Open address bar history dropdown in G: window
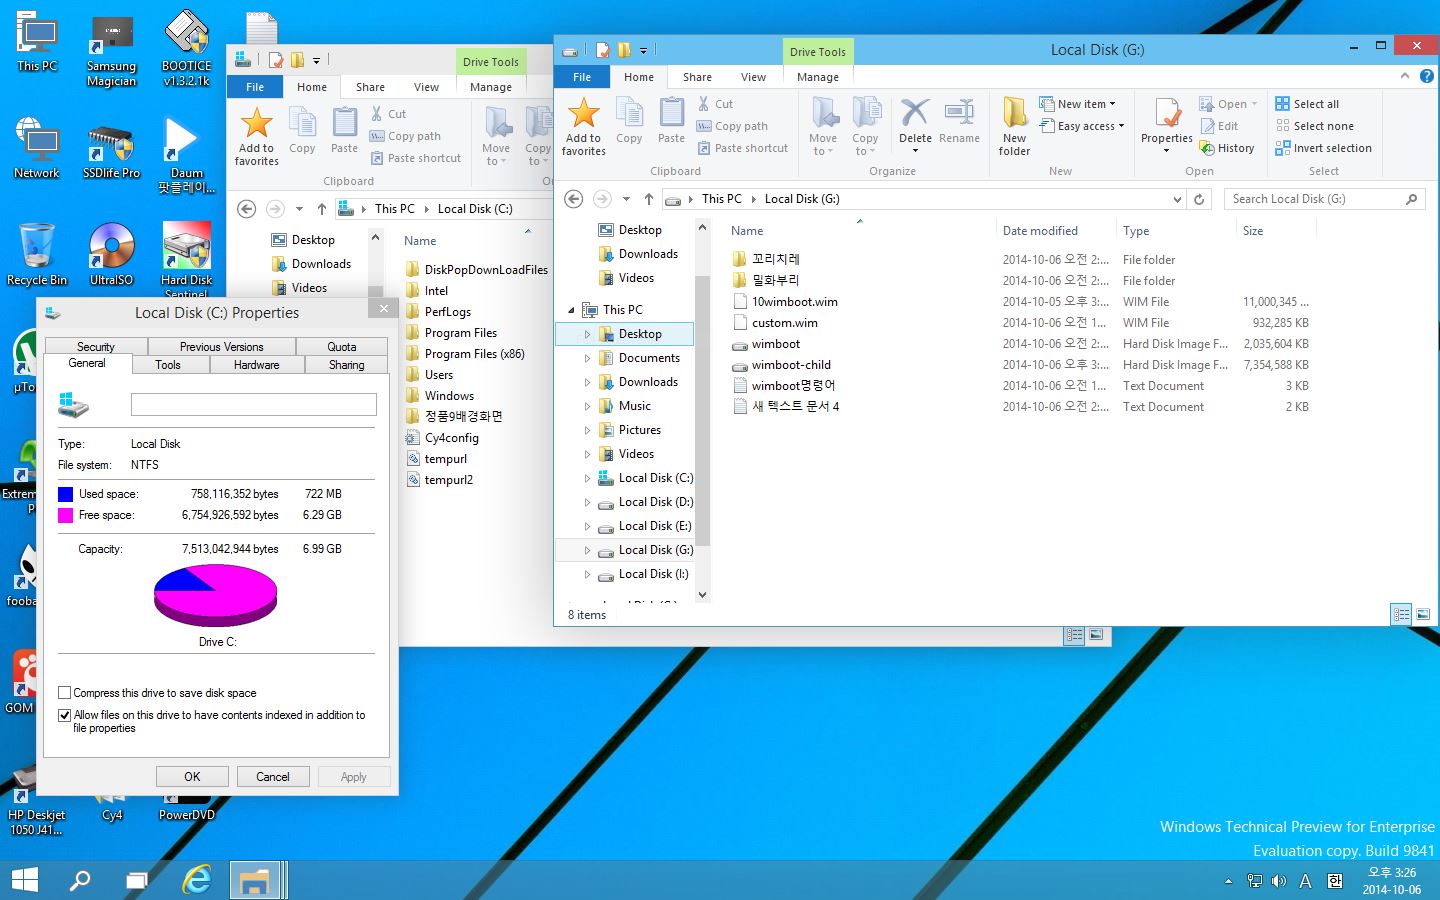This screenshot has height=900, width=1440. (1177, 199)
